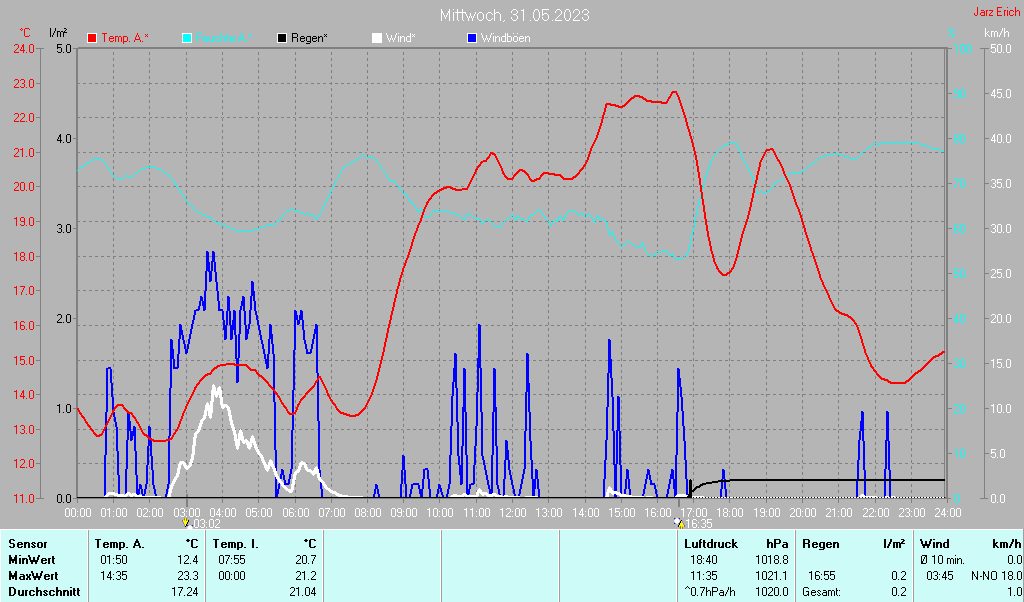Select the Luftdruck column header
The height and width of the screenshot is (602, 1024).
pyautogui.click(x=712, y=544)
